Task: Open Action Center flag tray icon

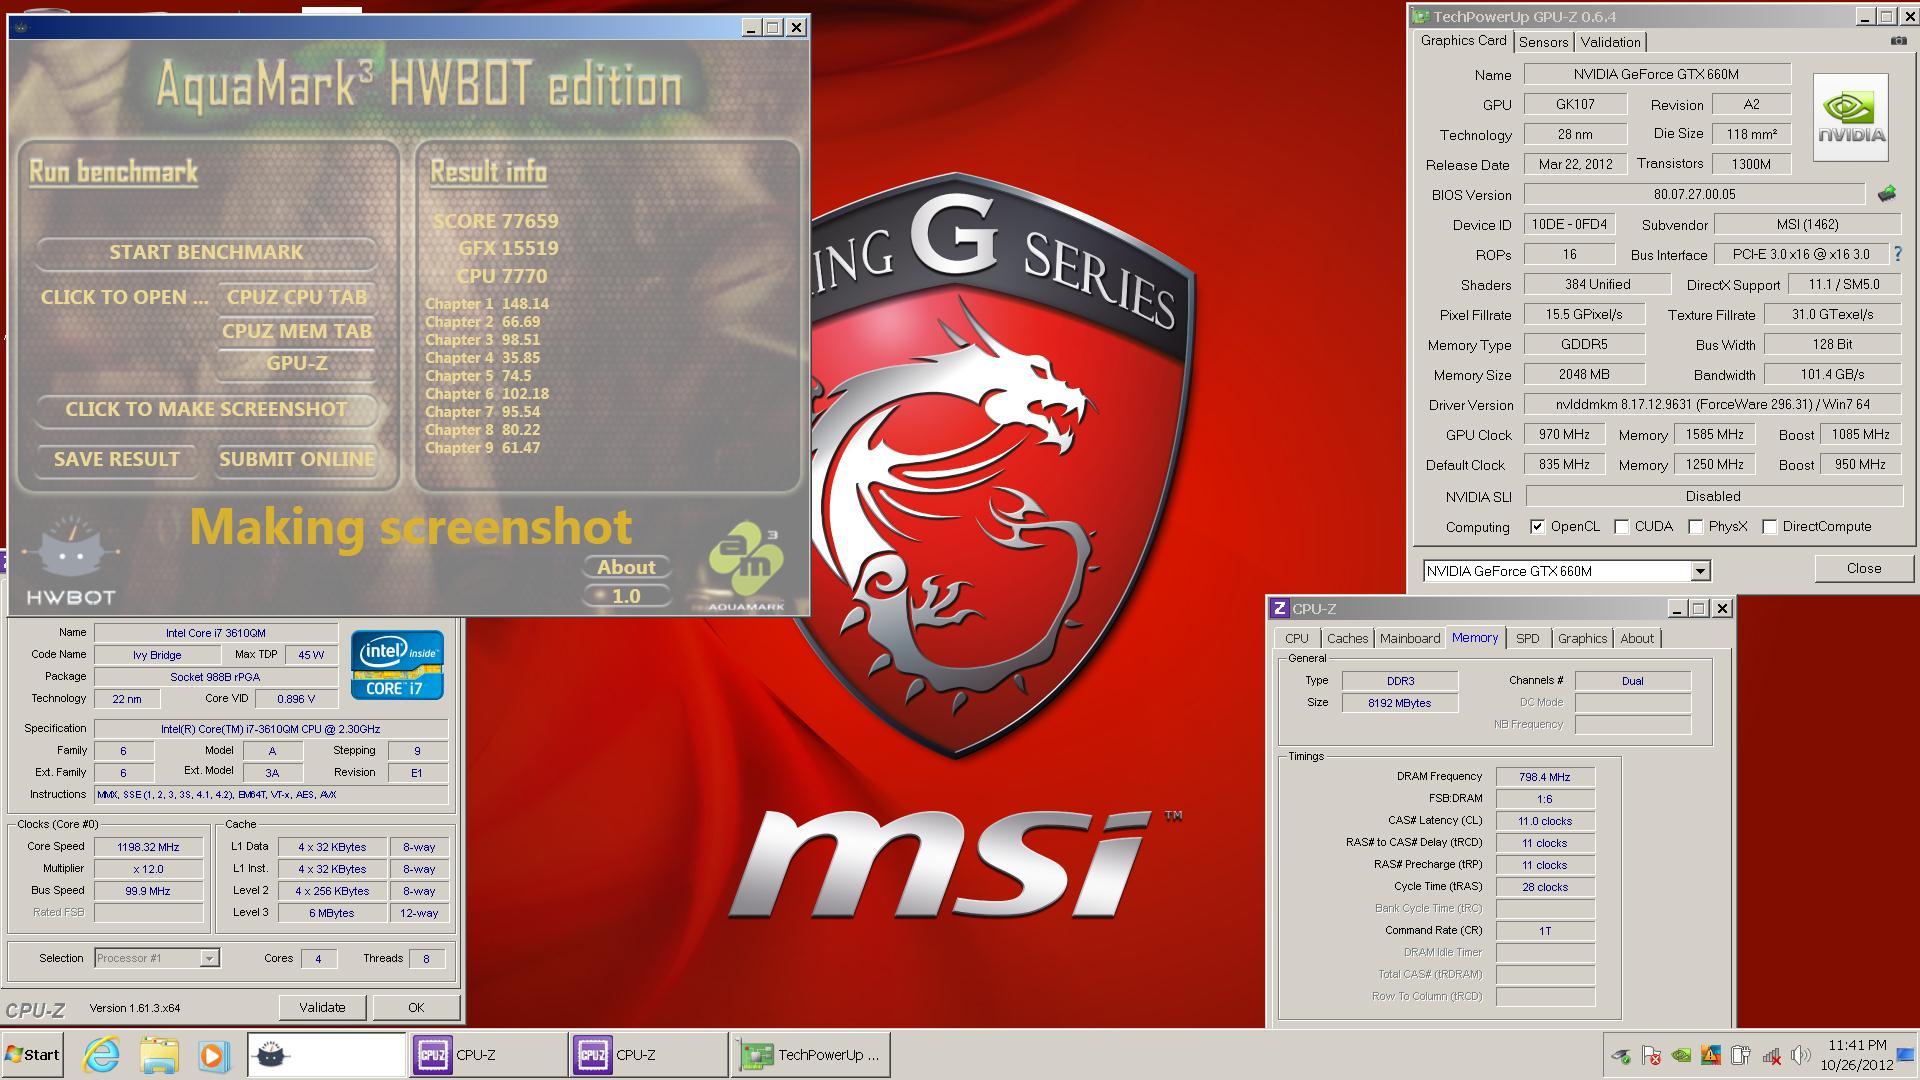Action: pos(1651,1055)
